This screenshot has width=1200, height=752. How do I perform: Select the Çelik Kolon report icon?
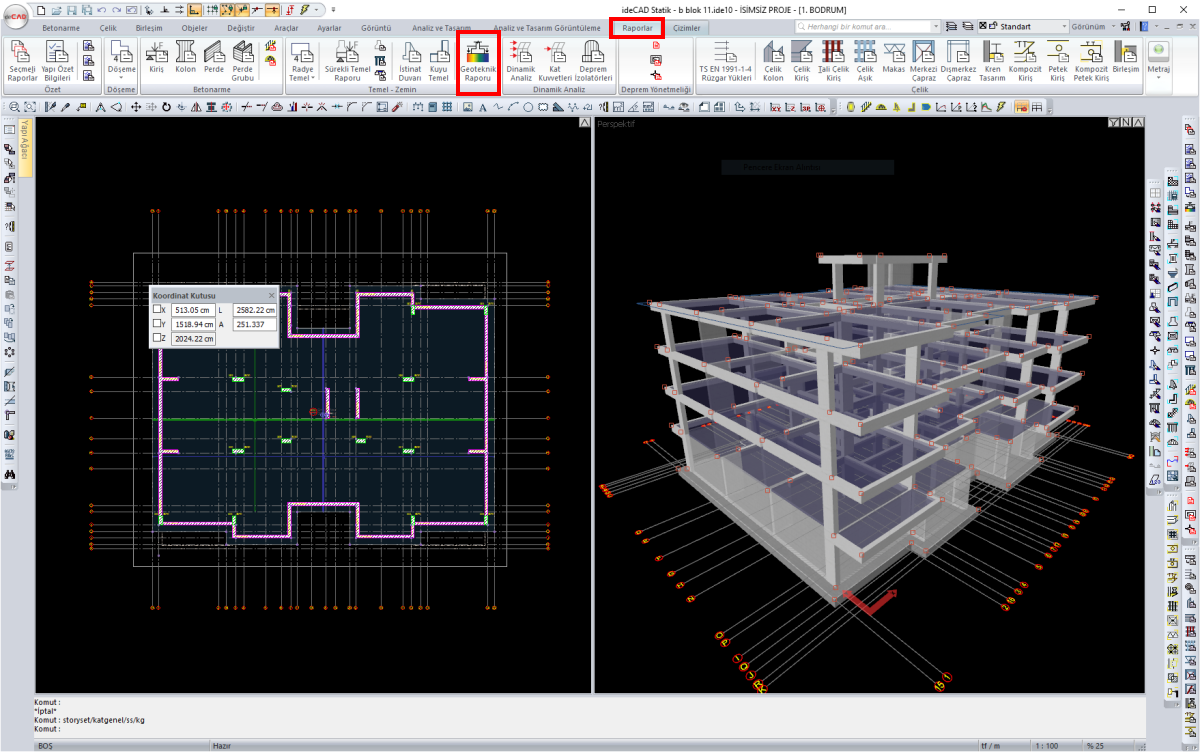(773, 61)
